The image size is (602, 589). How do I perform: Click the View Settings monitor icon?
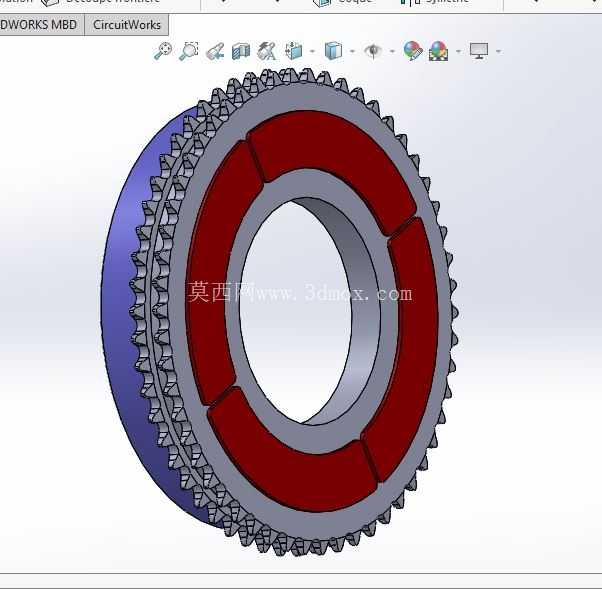(479, 51)
